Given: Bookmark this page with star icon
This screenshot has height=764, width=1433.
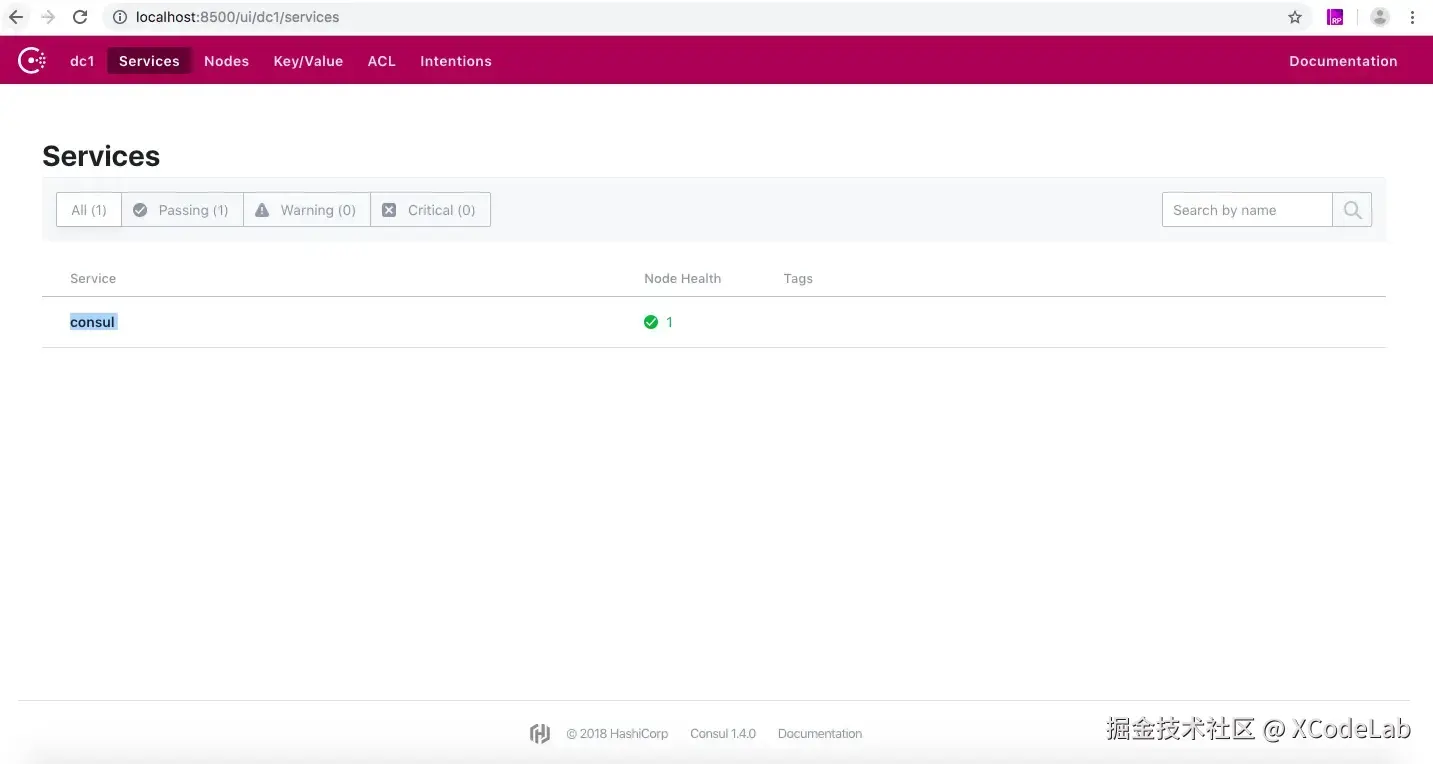Looking at the screenshot, I should (1295, 17).
